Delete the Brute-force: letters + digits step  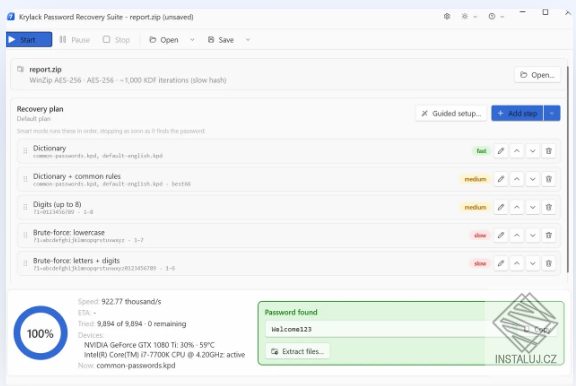pos(549,263)
